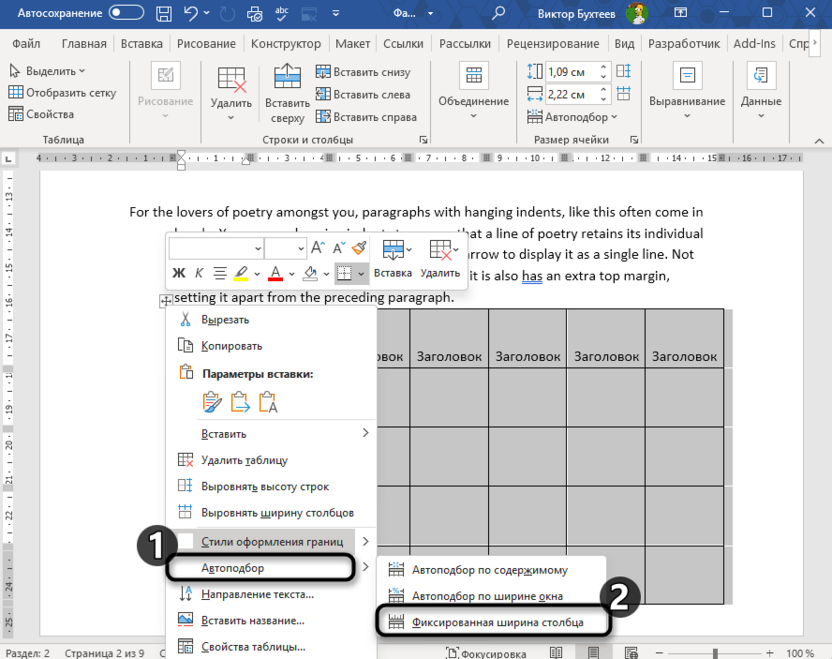The width and height of the screenshot is (832, 659).
Task: Click the shading paint bucket icon
Action: [310, 273]
